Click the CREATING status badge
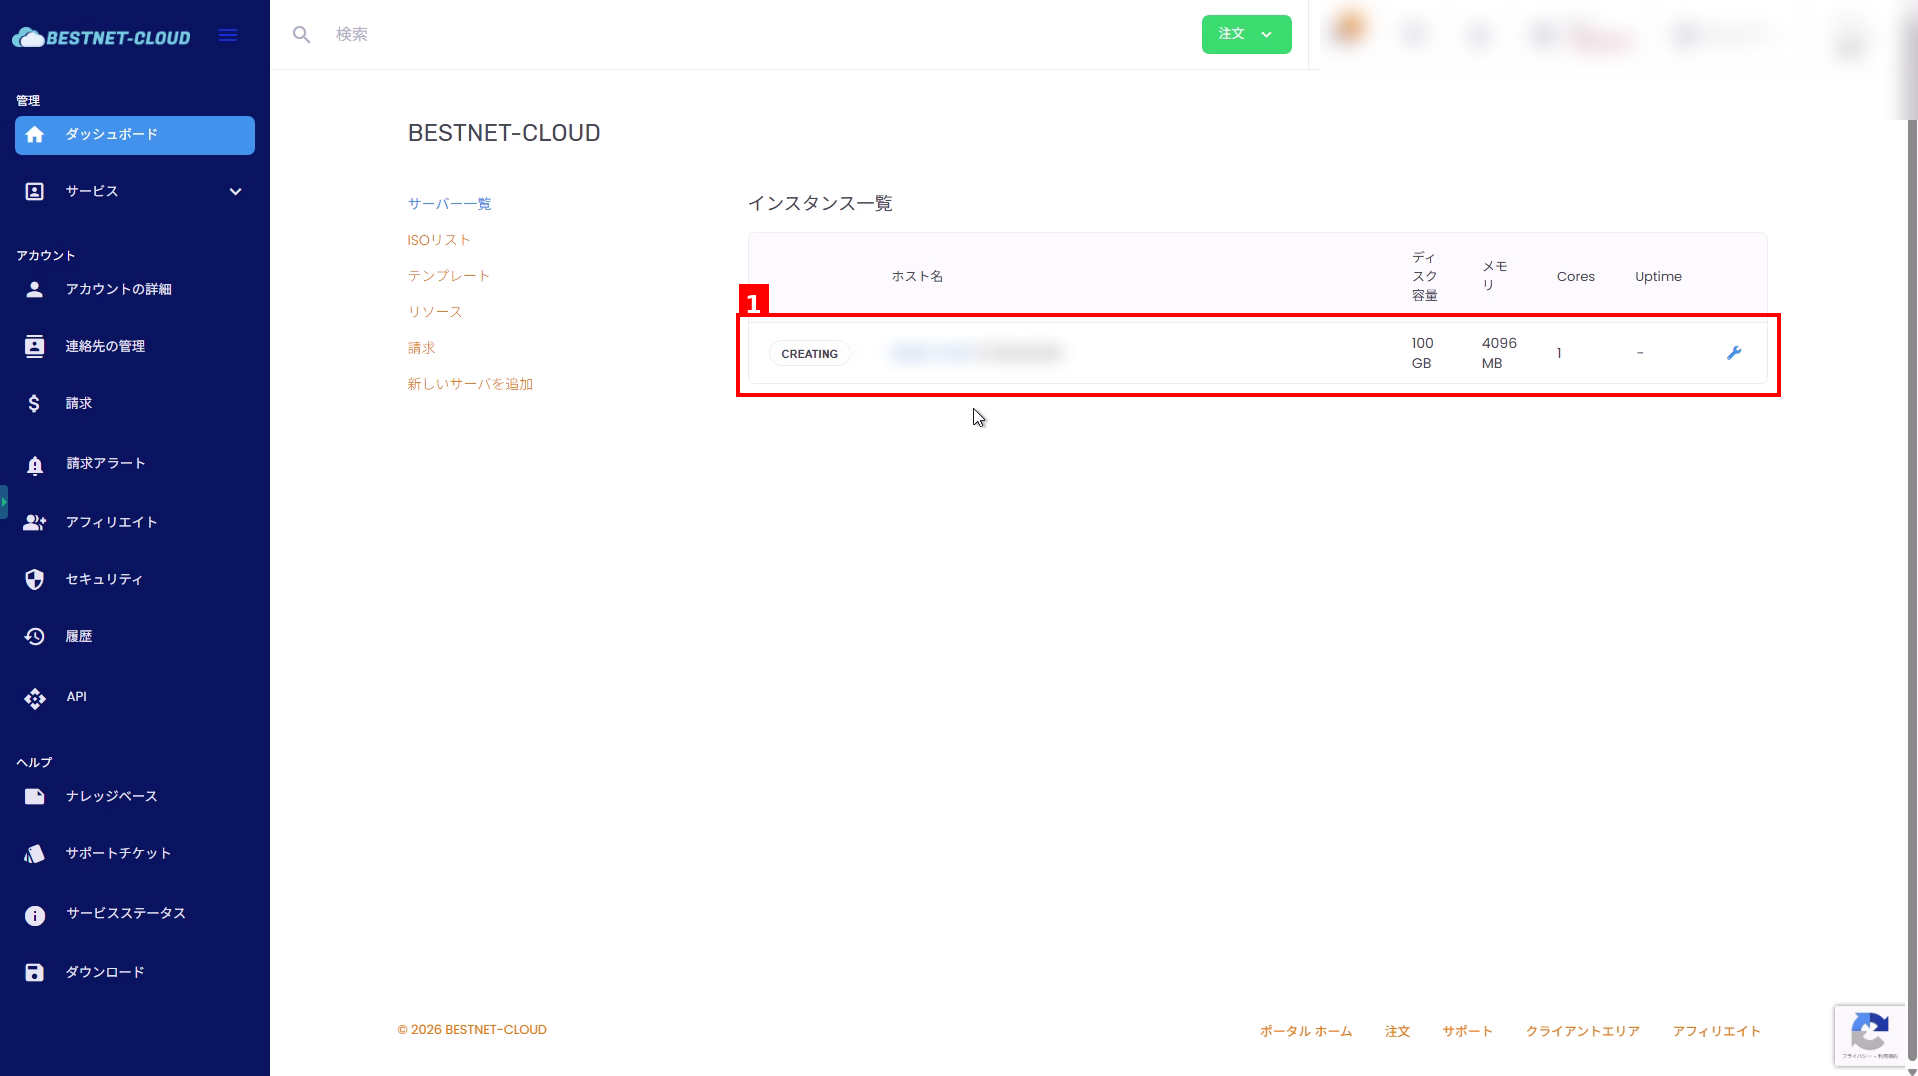Viewport: 1918px width, 1076px height. (x=809, y=354)
